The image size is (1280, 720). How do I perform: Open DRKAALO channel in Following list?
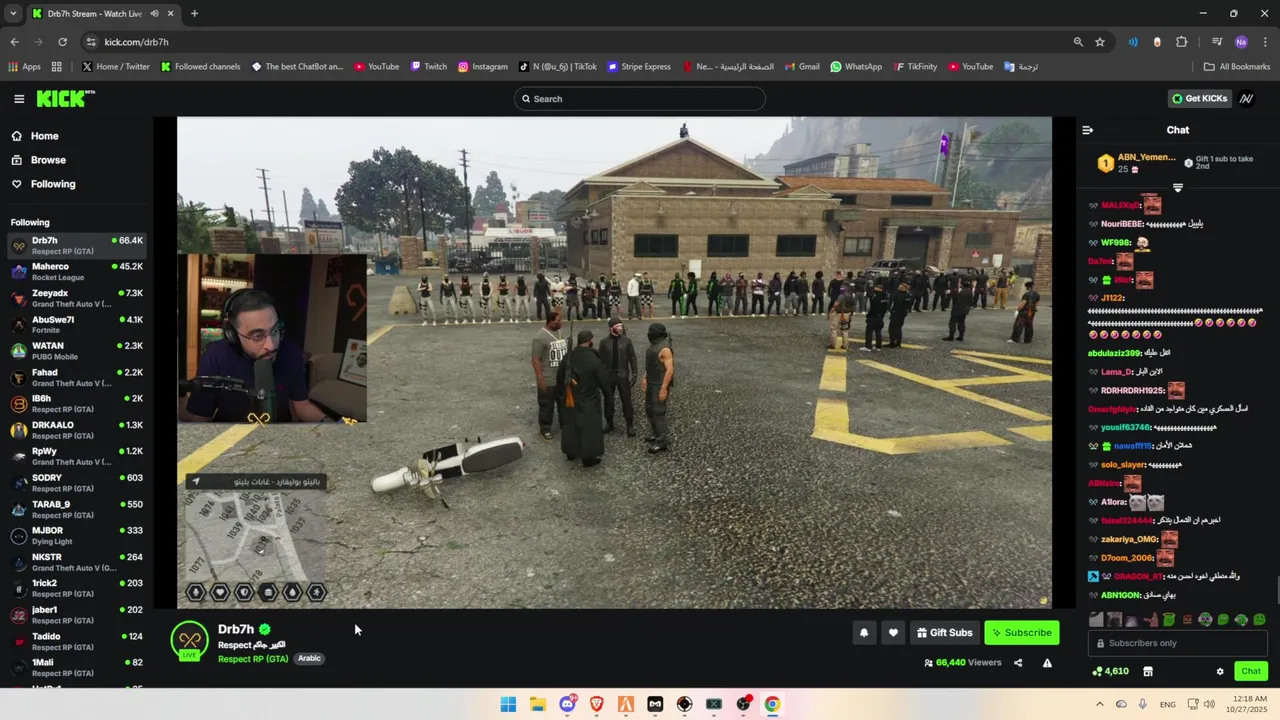point(77,430)
